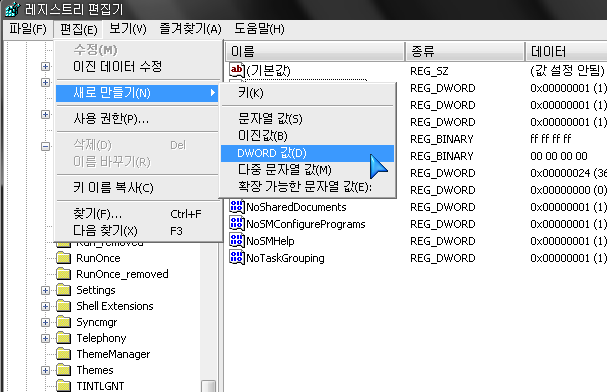607x392 pixels.
Task: Click the (값 설정 안됨) data cell
Action: [x=567, y=70]
